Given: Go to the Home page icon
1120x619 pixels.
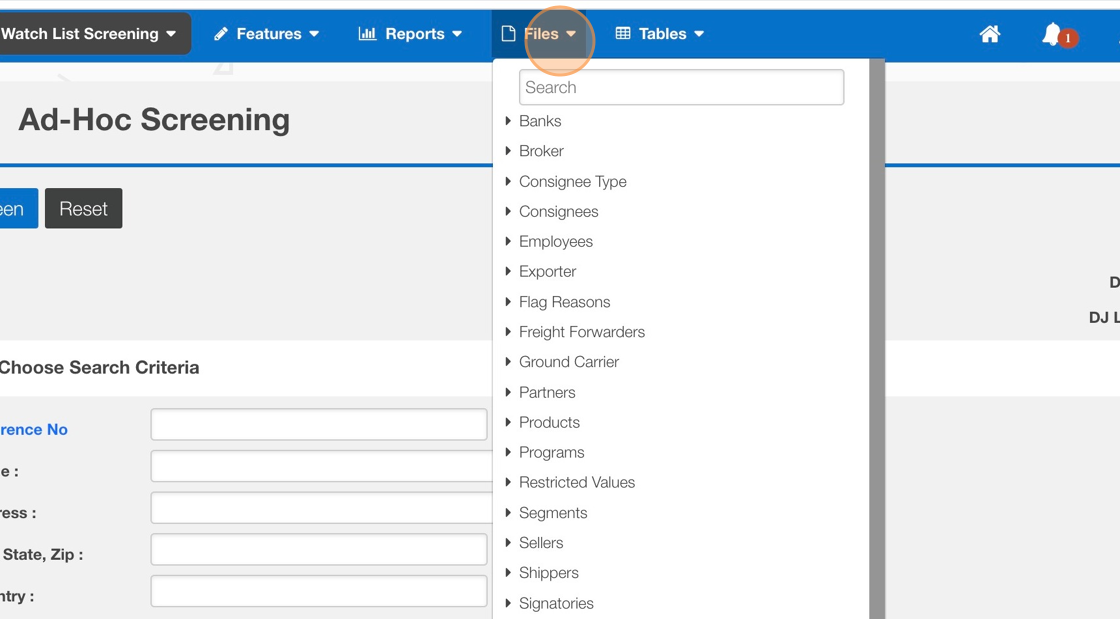Looking at the screenshot, I should [x=989, y=34].
